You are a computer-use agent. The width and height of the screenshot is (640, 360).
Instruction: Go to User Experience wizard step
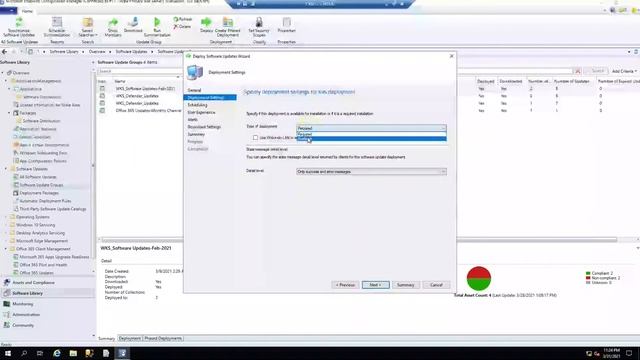click(201, 112)
